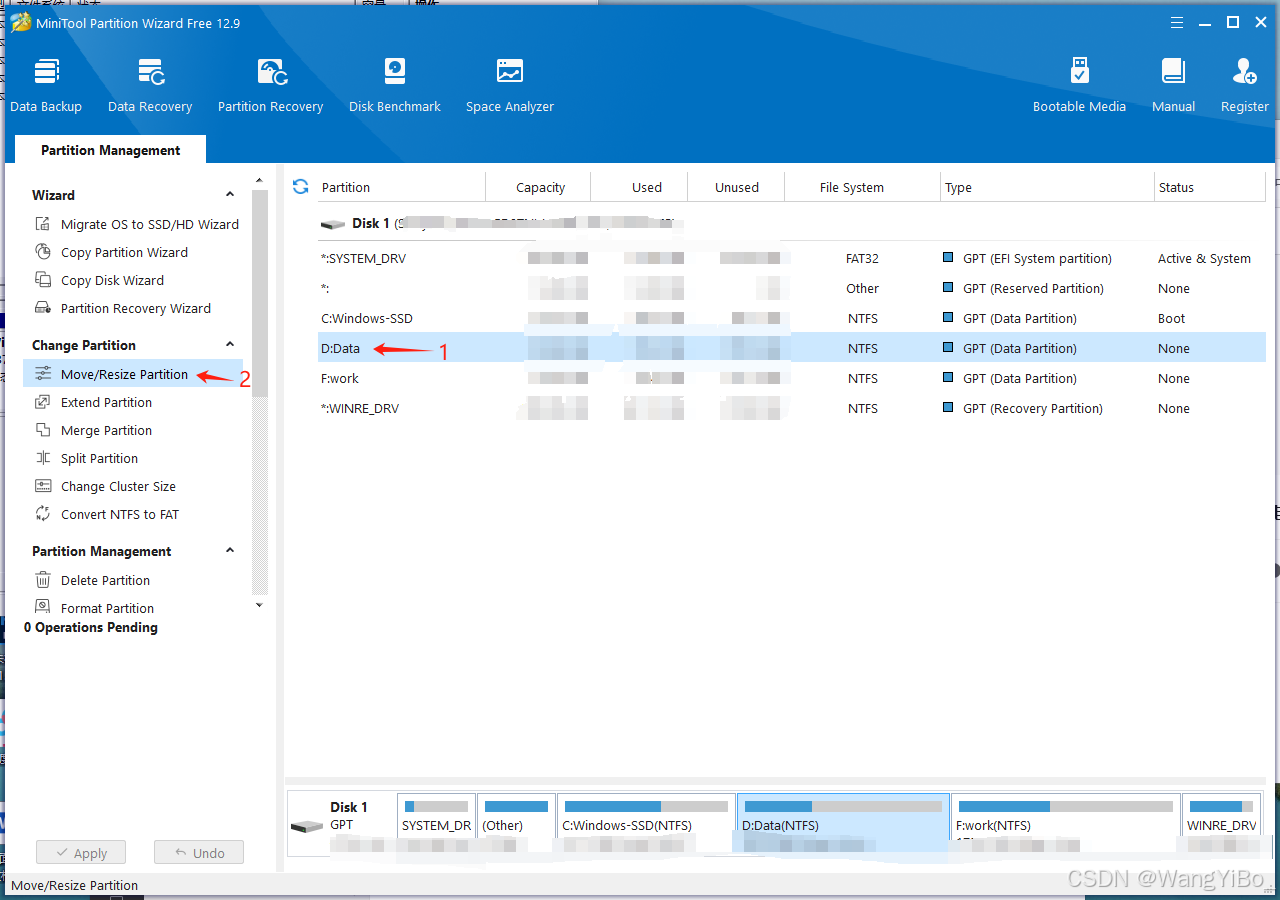Launch the Data Recovery tool

150,86
